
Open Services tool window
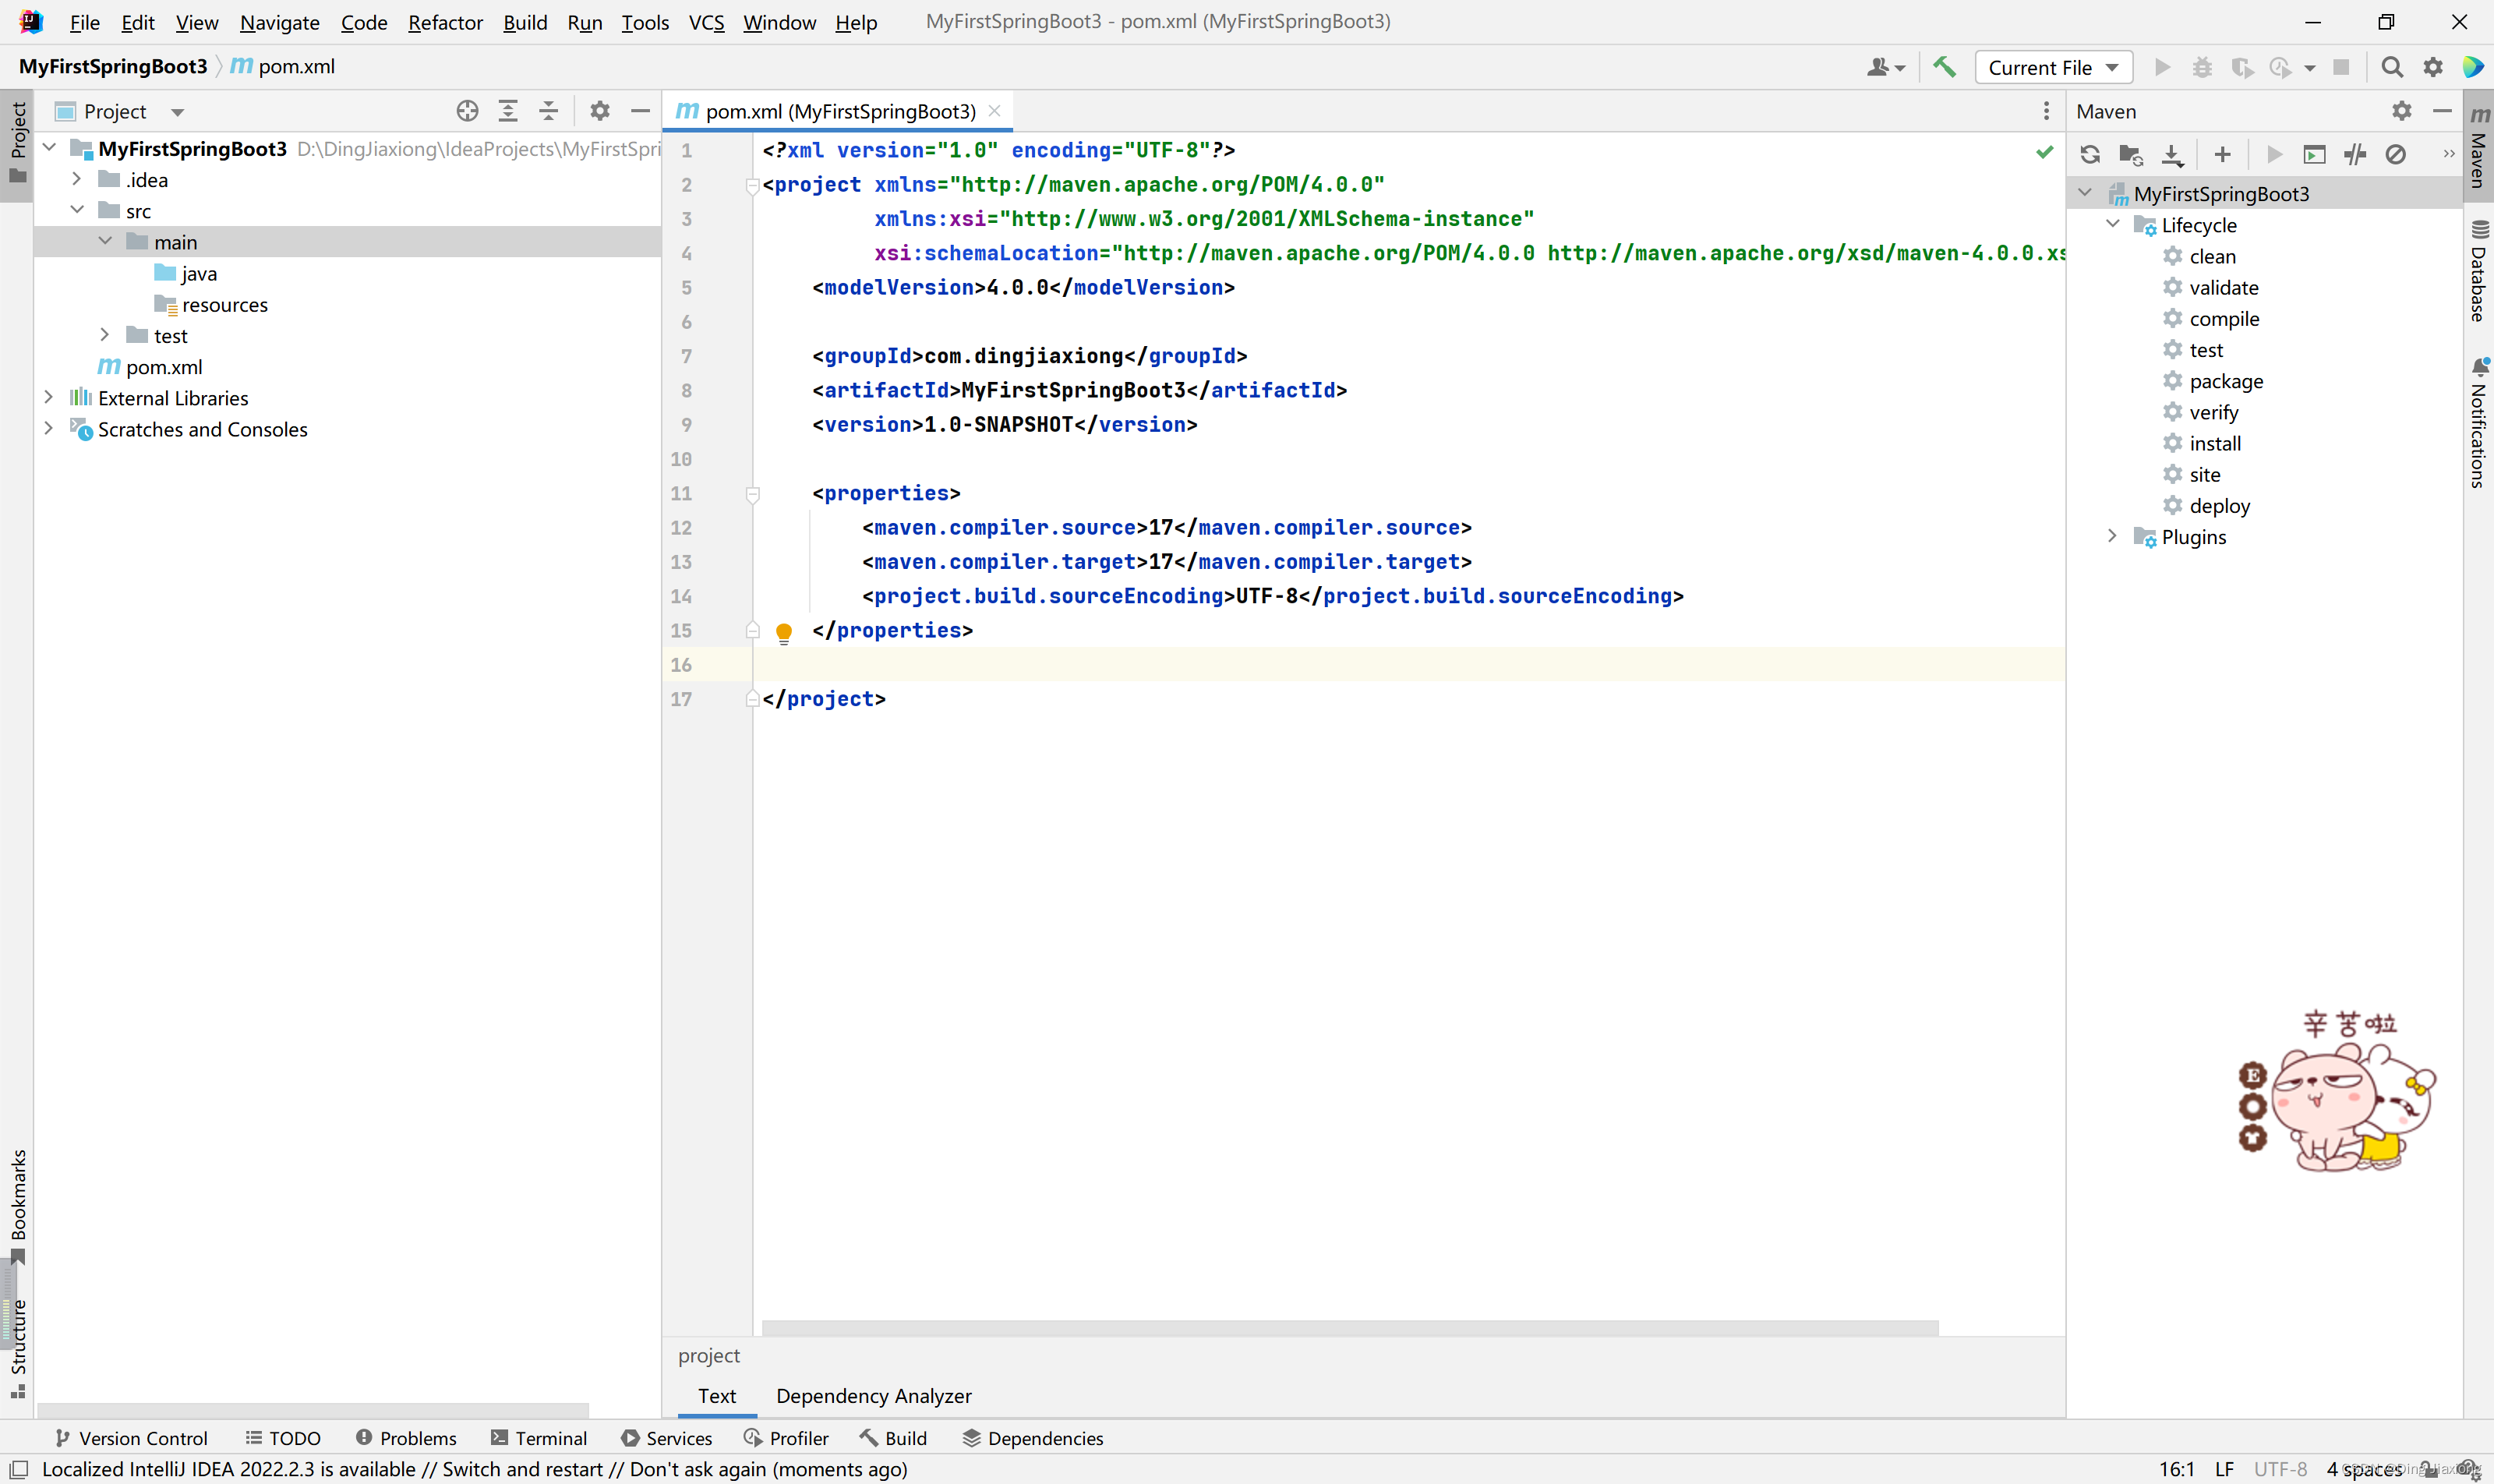pos(666,1437)
